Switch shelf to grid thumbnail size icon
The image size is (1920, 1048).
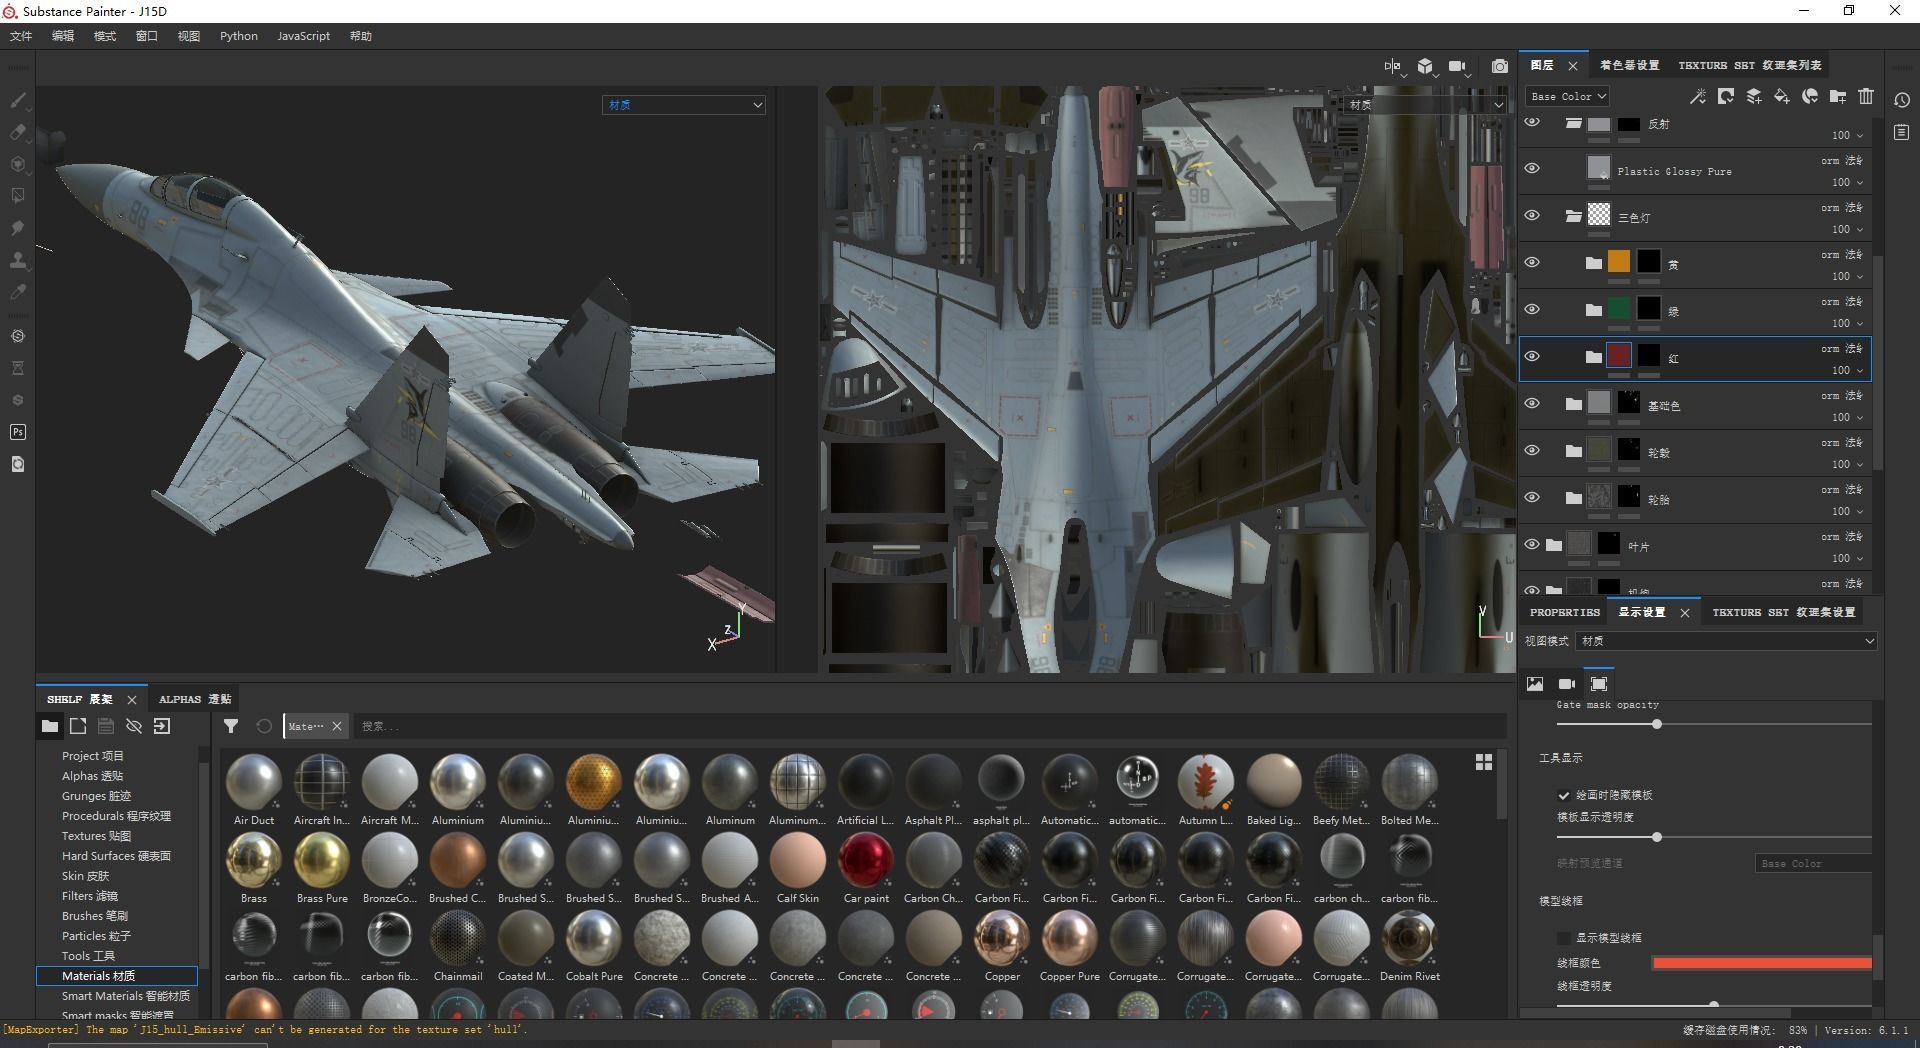point(1484,762)
